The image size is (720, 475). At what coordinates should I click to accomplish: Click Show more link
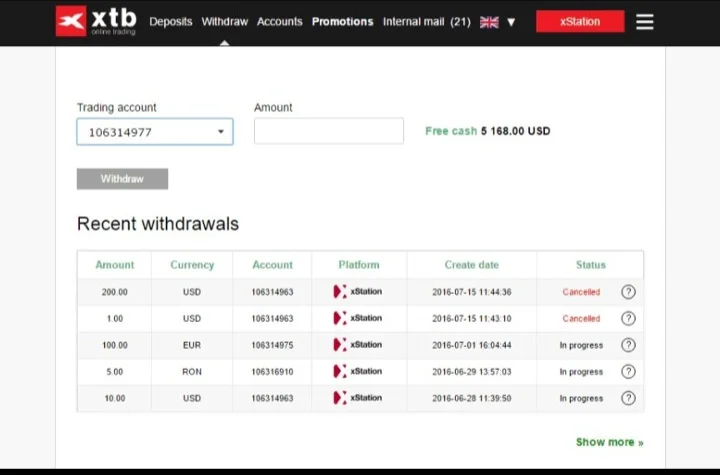[x=609, y=442]
